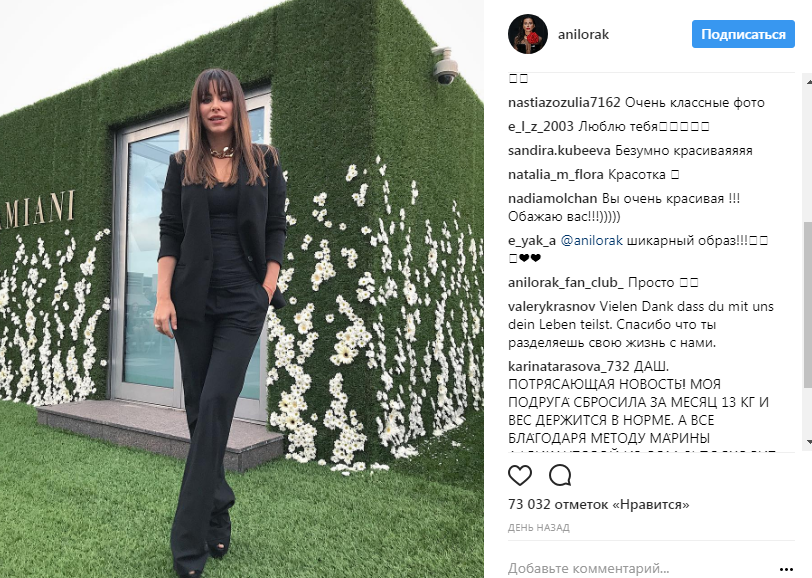
Task: View the 73 032 likes list
Action: (599, 504)
